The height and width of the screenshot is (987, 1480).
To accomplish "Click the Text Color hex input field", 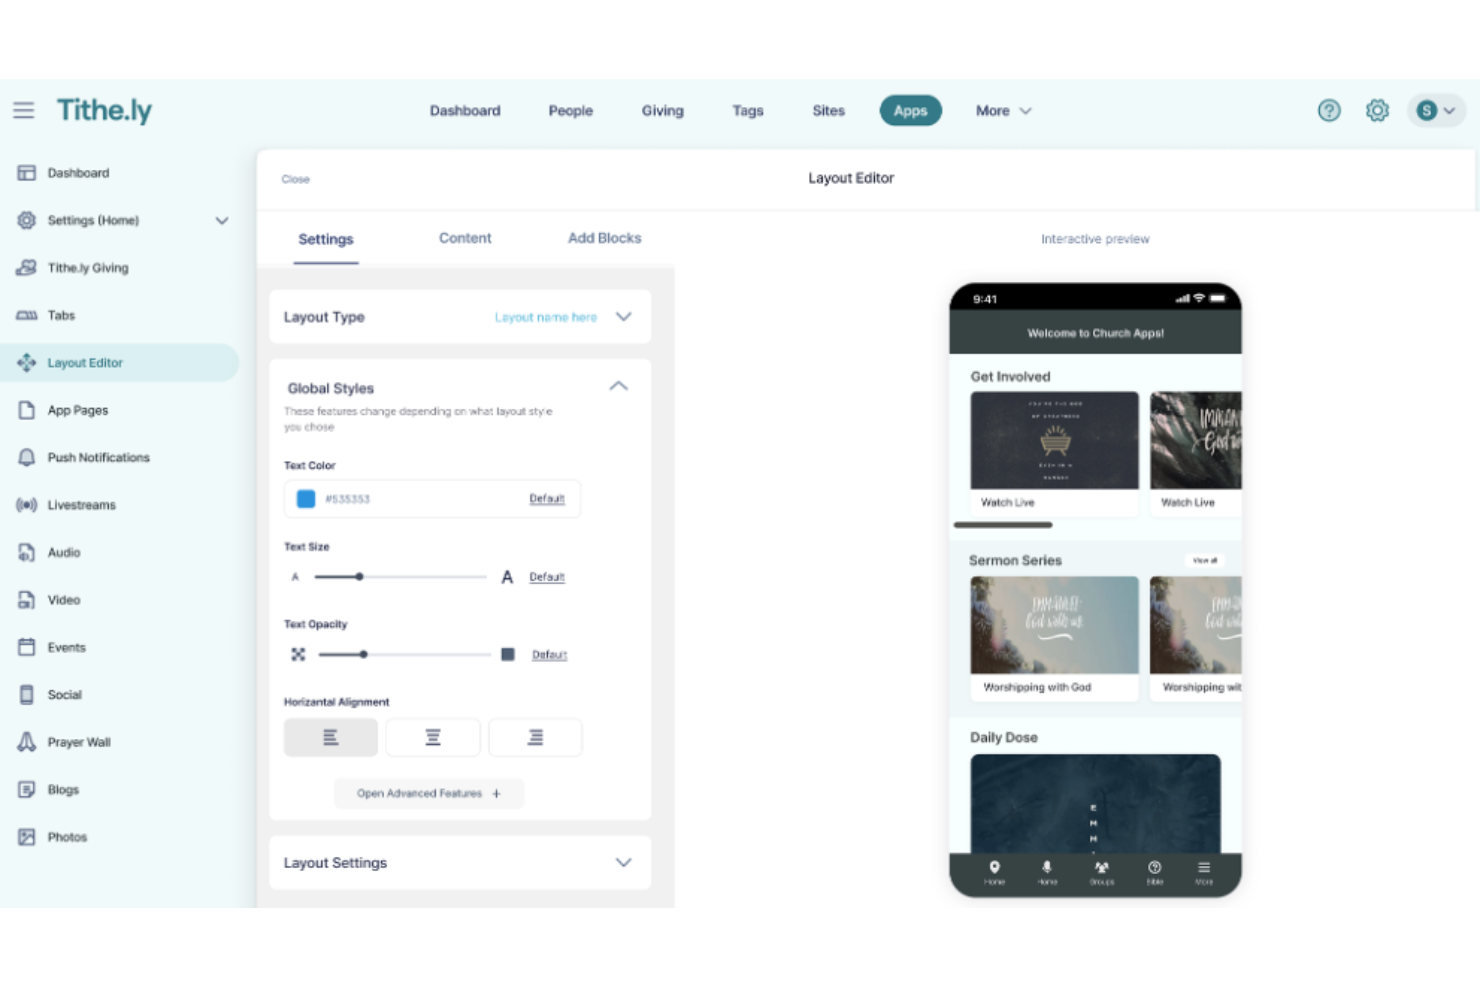I will click(x=432, y=498).
